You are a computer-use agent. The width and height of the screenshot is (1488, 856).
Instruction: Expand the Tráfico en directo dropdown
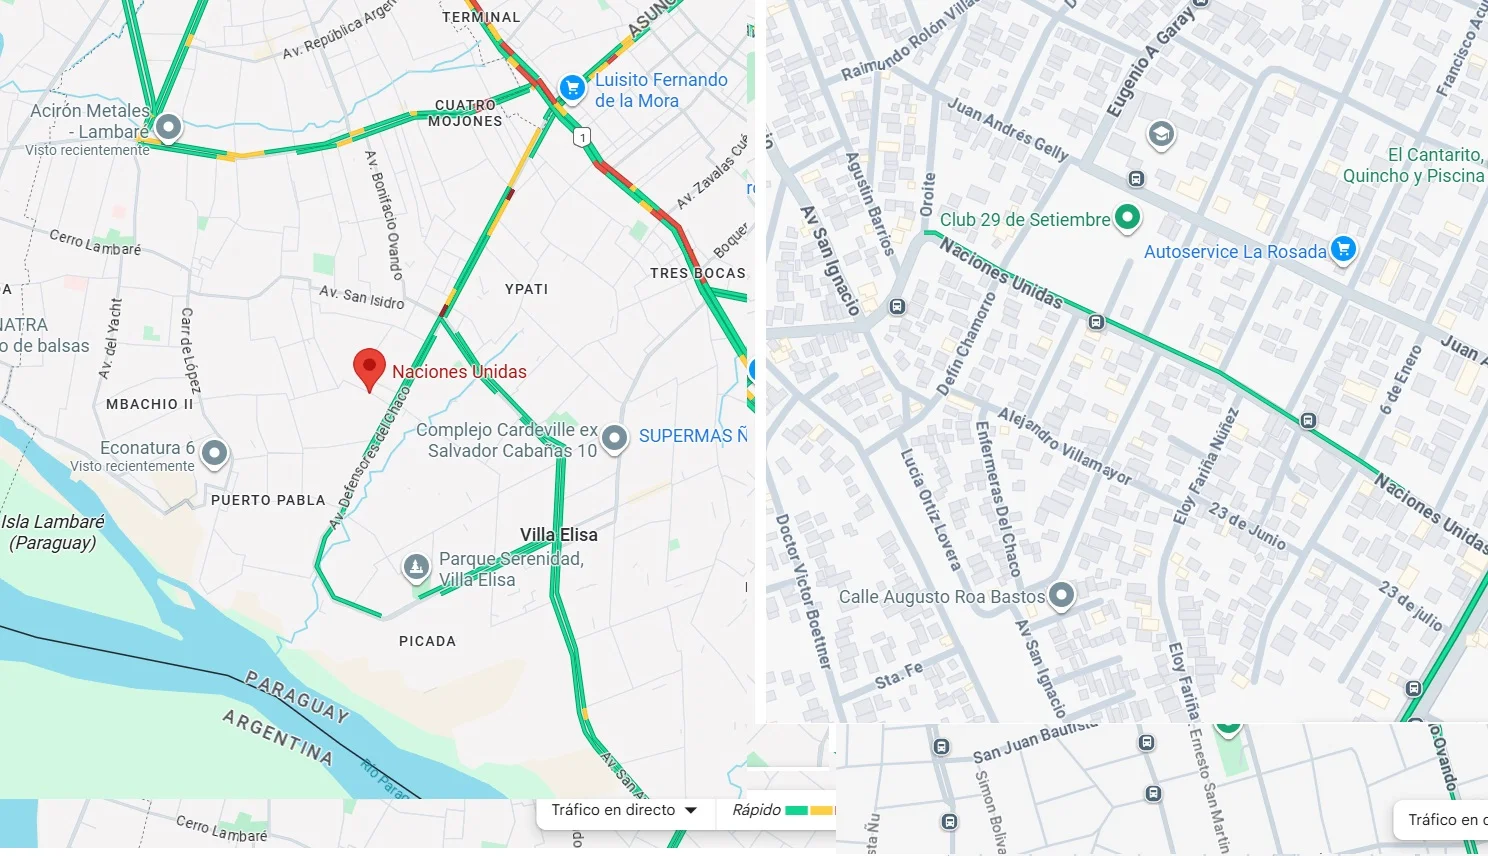pyautogui.click(x=625, y=811)
